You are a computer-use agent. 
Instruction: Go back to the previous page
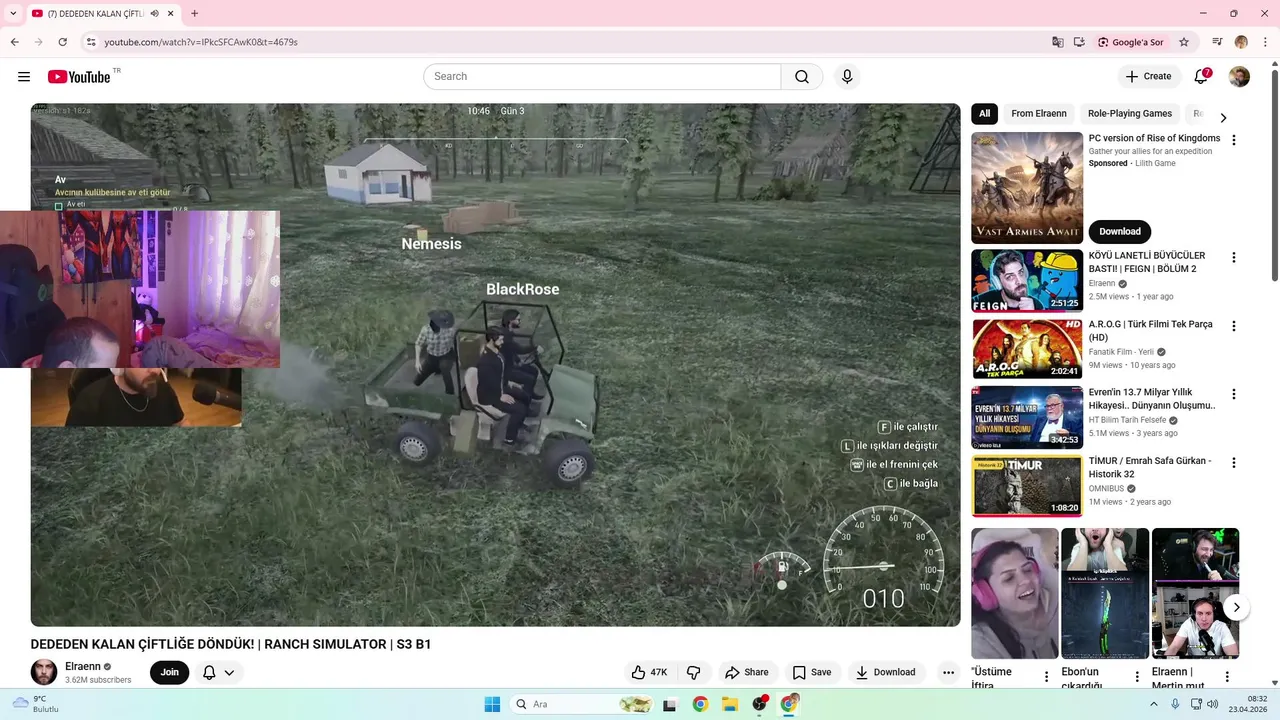(14, 42)
